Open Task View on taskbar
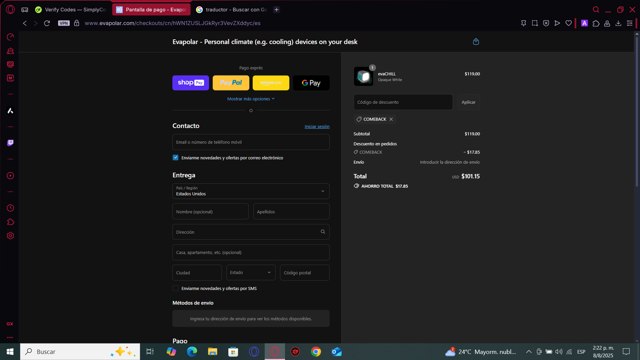The height and width of the screenshot is (360, 640). click(x=150, y=351)
